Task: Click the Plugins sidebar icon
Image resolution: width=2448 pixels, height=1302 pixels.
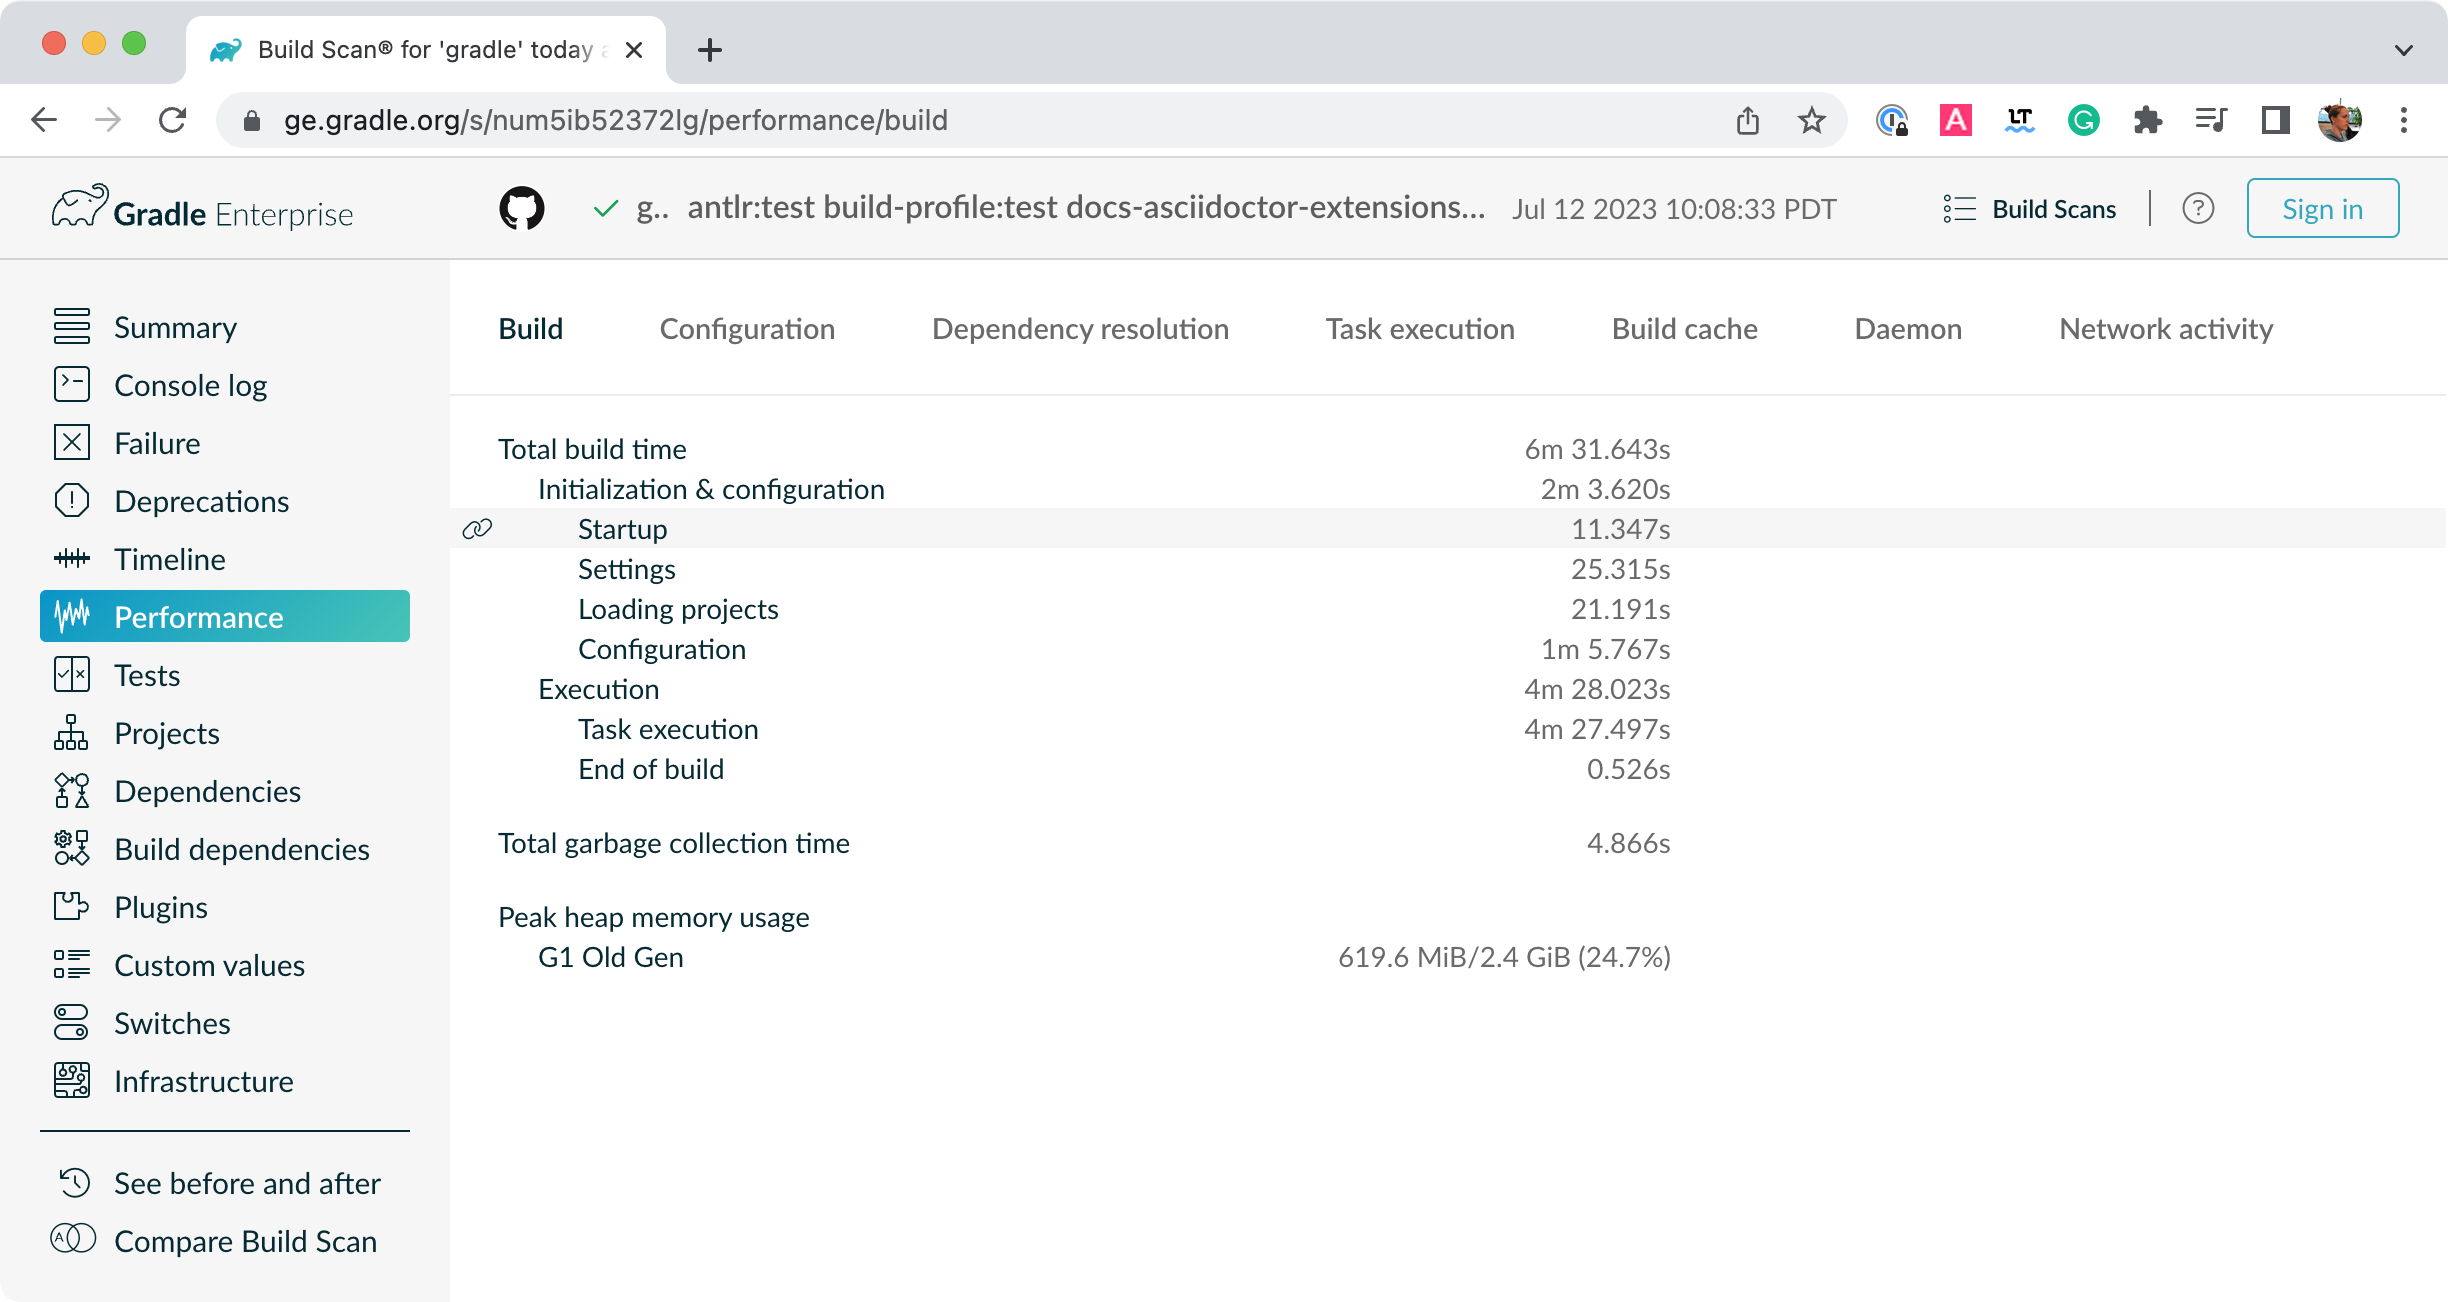Action: (70, 907)
